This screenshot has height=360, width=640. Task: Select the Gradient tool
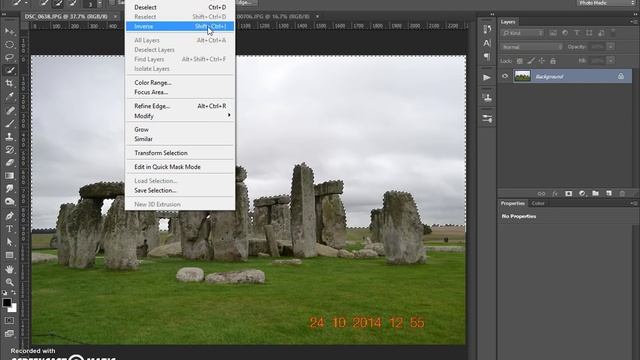9,176
